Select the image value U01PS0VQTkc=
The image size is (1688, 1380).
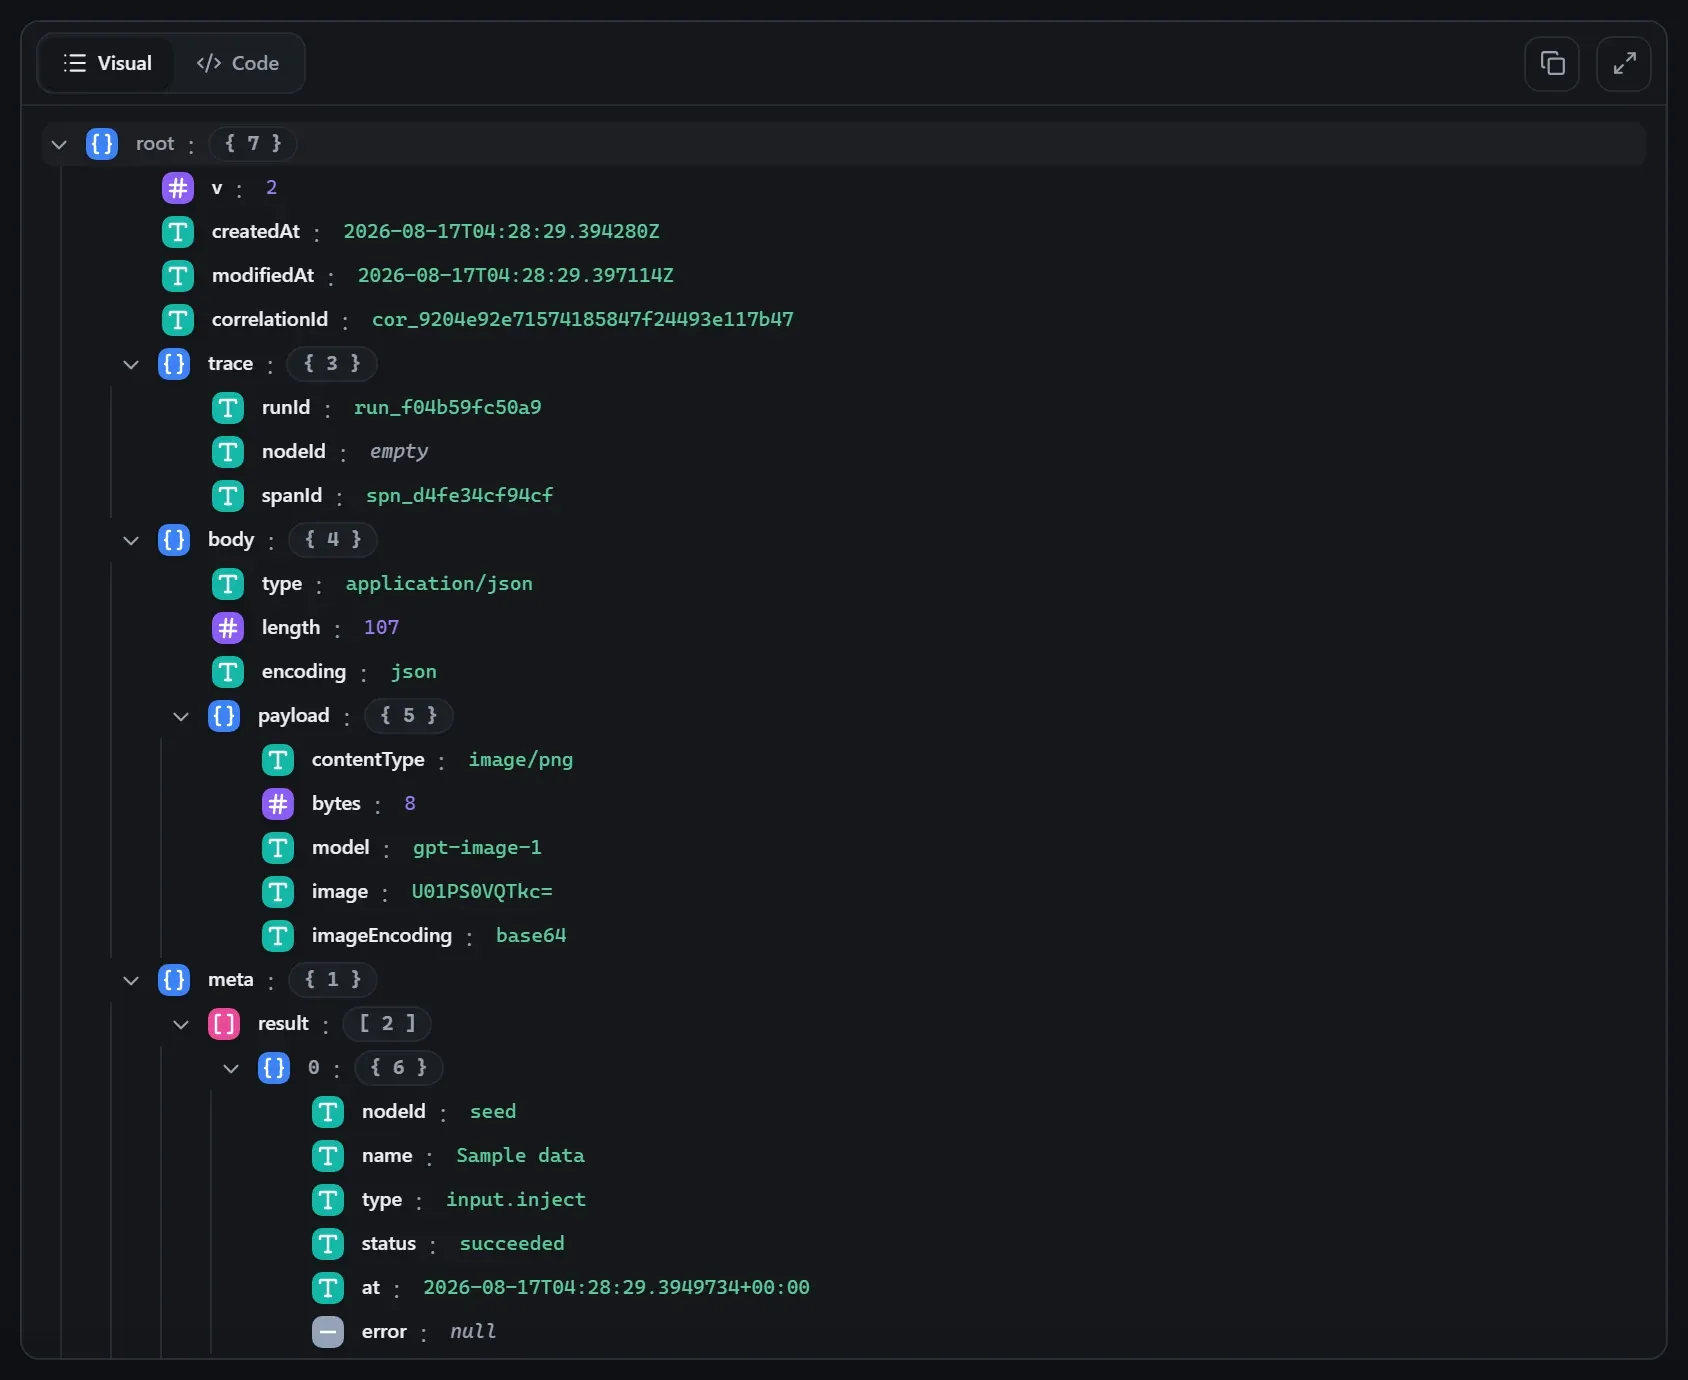click(482, 892)
